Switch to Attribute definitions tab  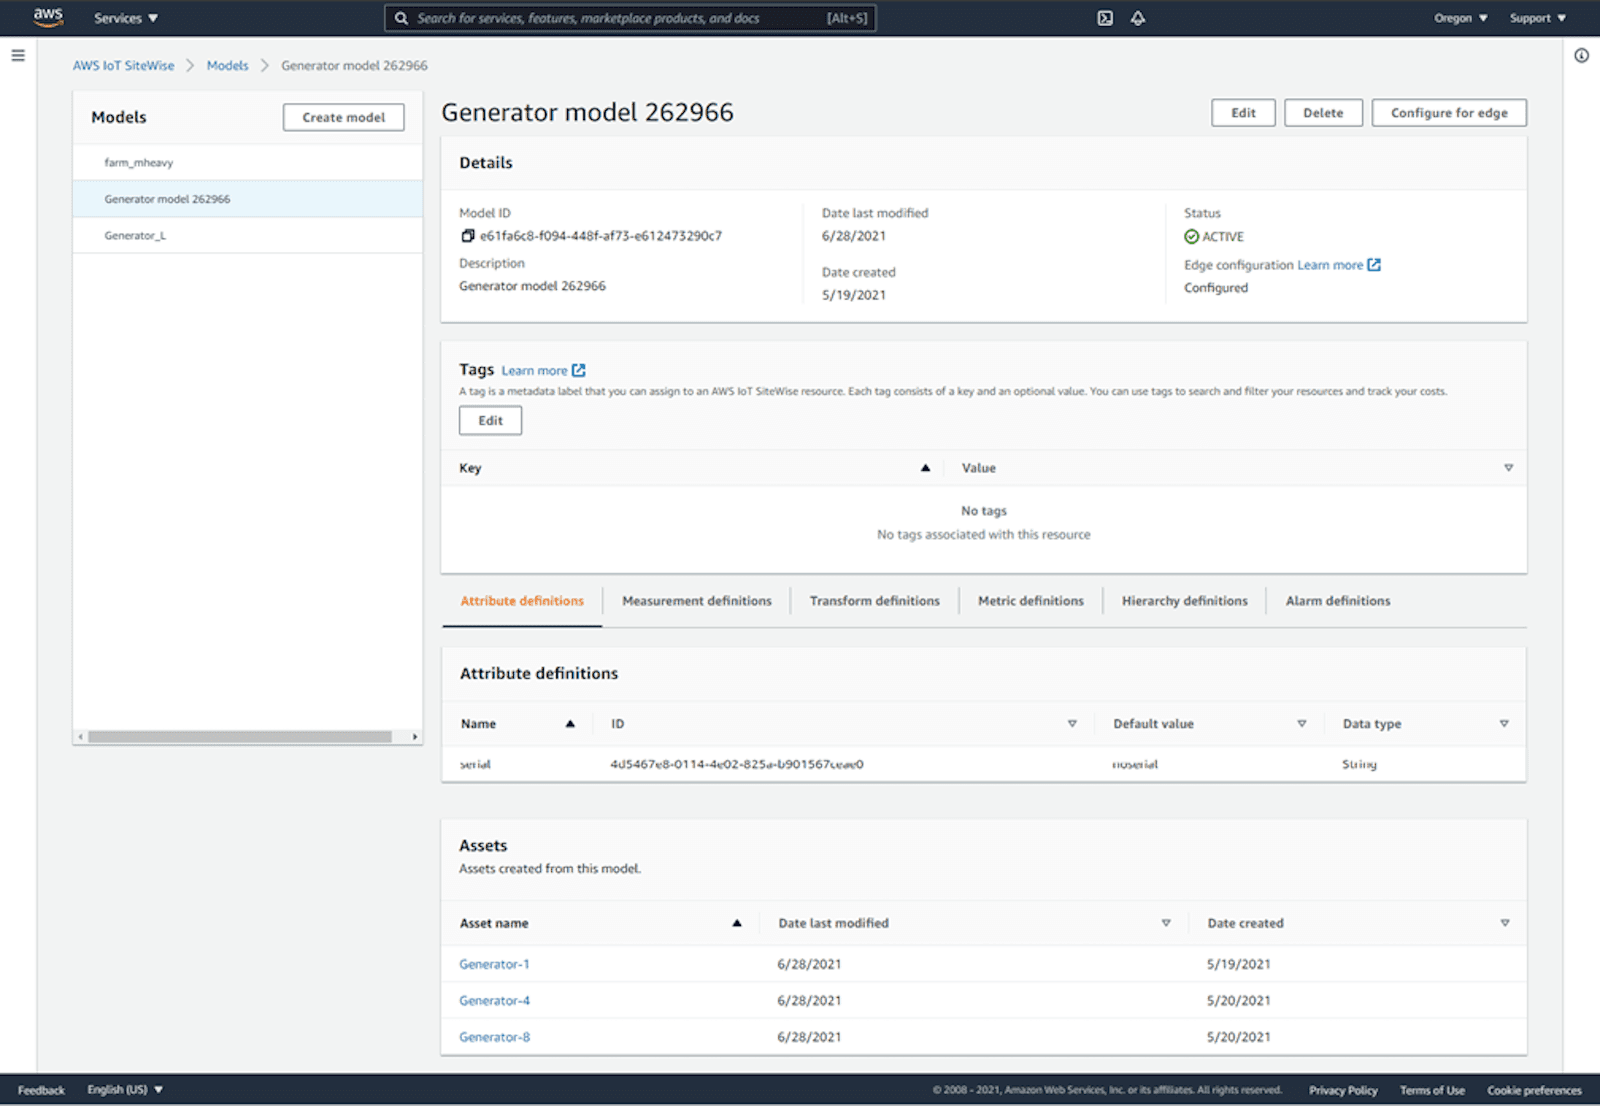[522, 601]
